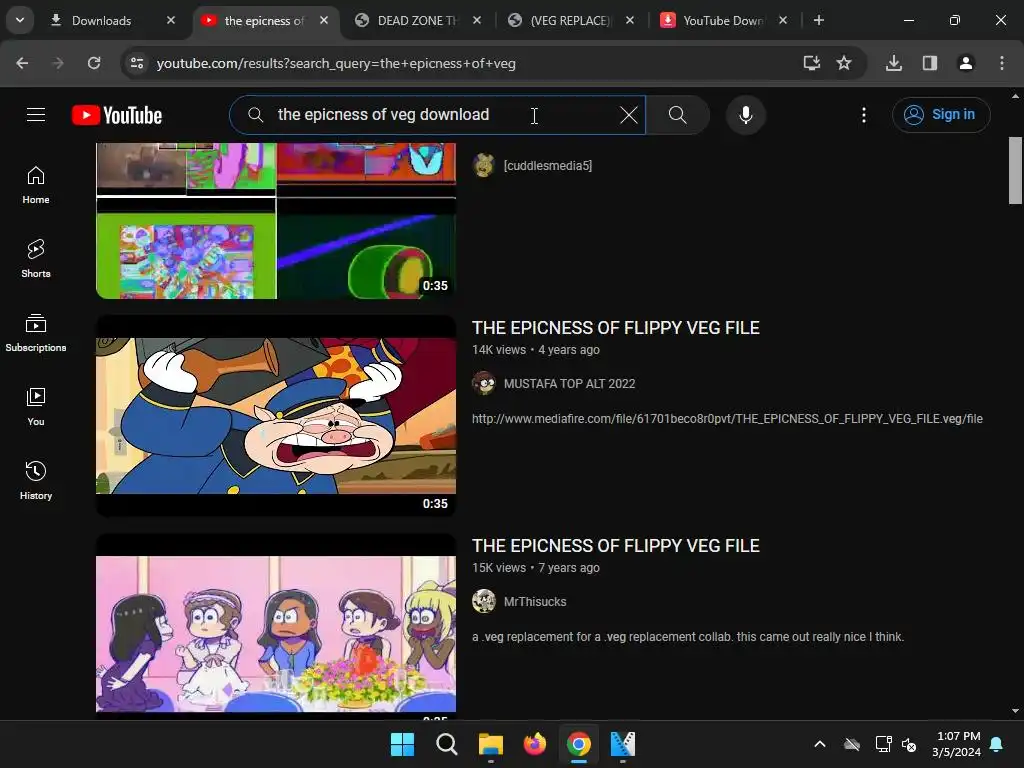Open a new browser tab

[818, 20]
